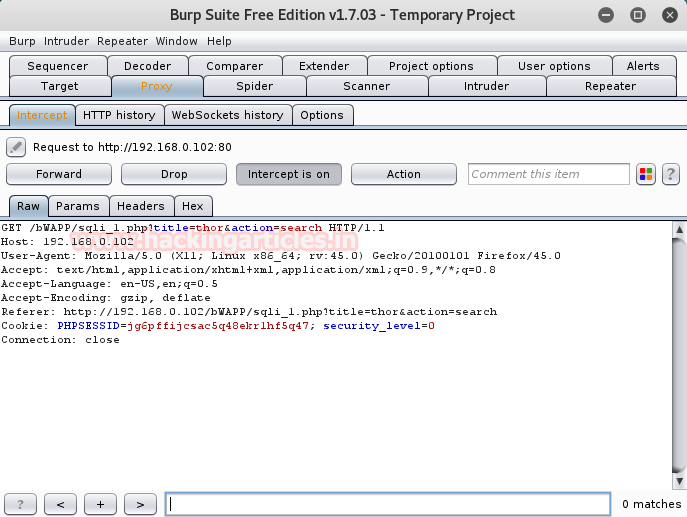Image resolution: width=687 pixels, height=517 pixels.
Task: Select the Proxy tab
Action: coord(157,86)
